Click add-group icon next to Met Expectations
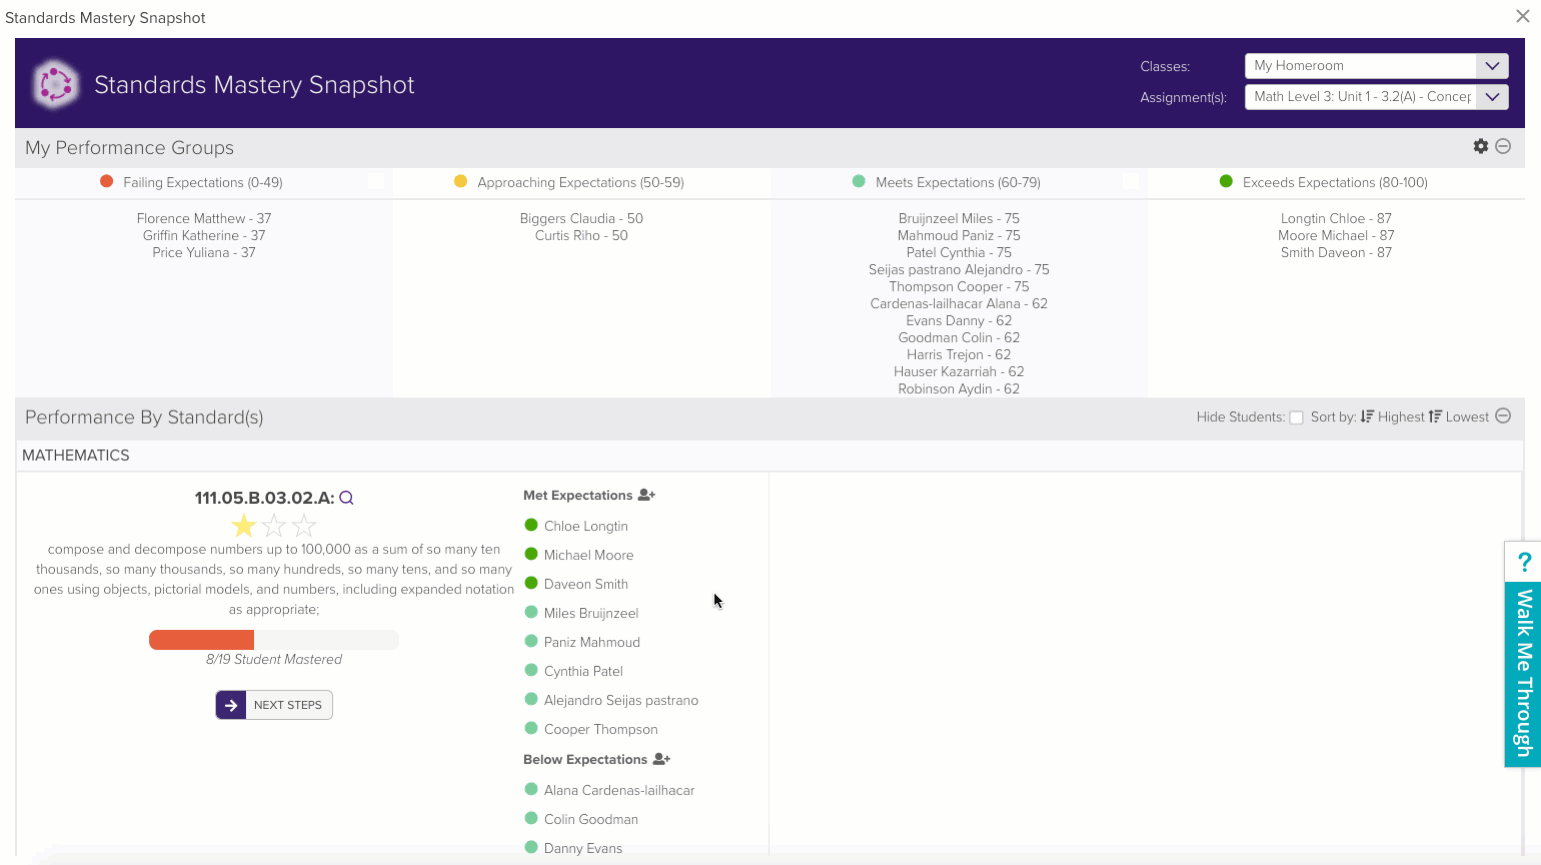The height and width of the screenshot is (865, 1541). [646, 495]
